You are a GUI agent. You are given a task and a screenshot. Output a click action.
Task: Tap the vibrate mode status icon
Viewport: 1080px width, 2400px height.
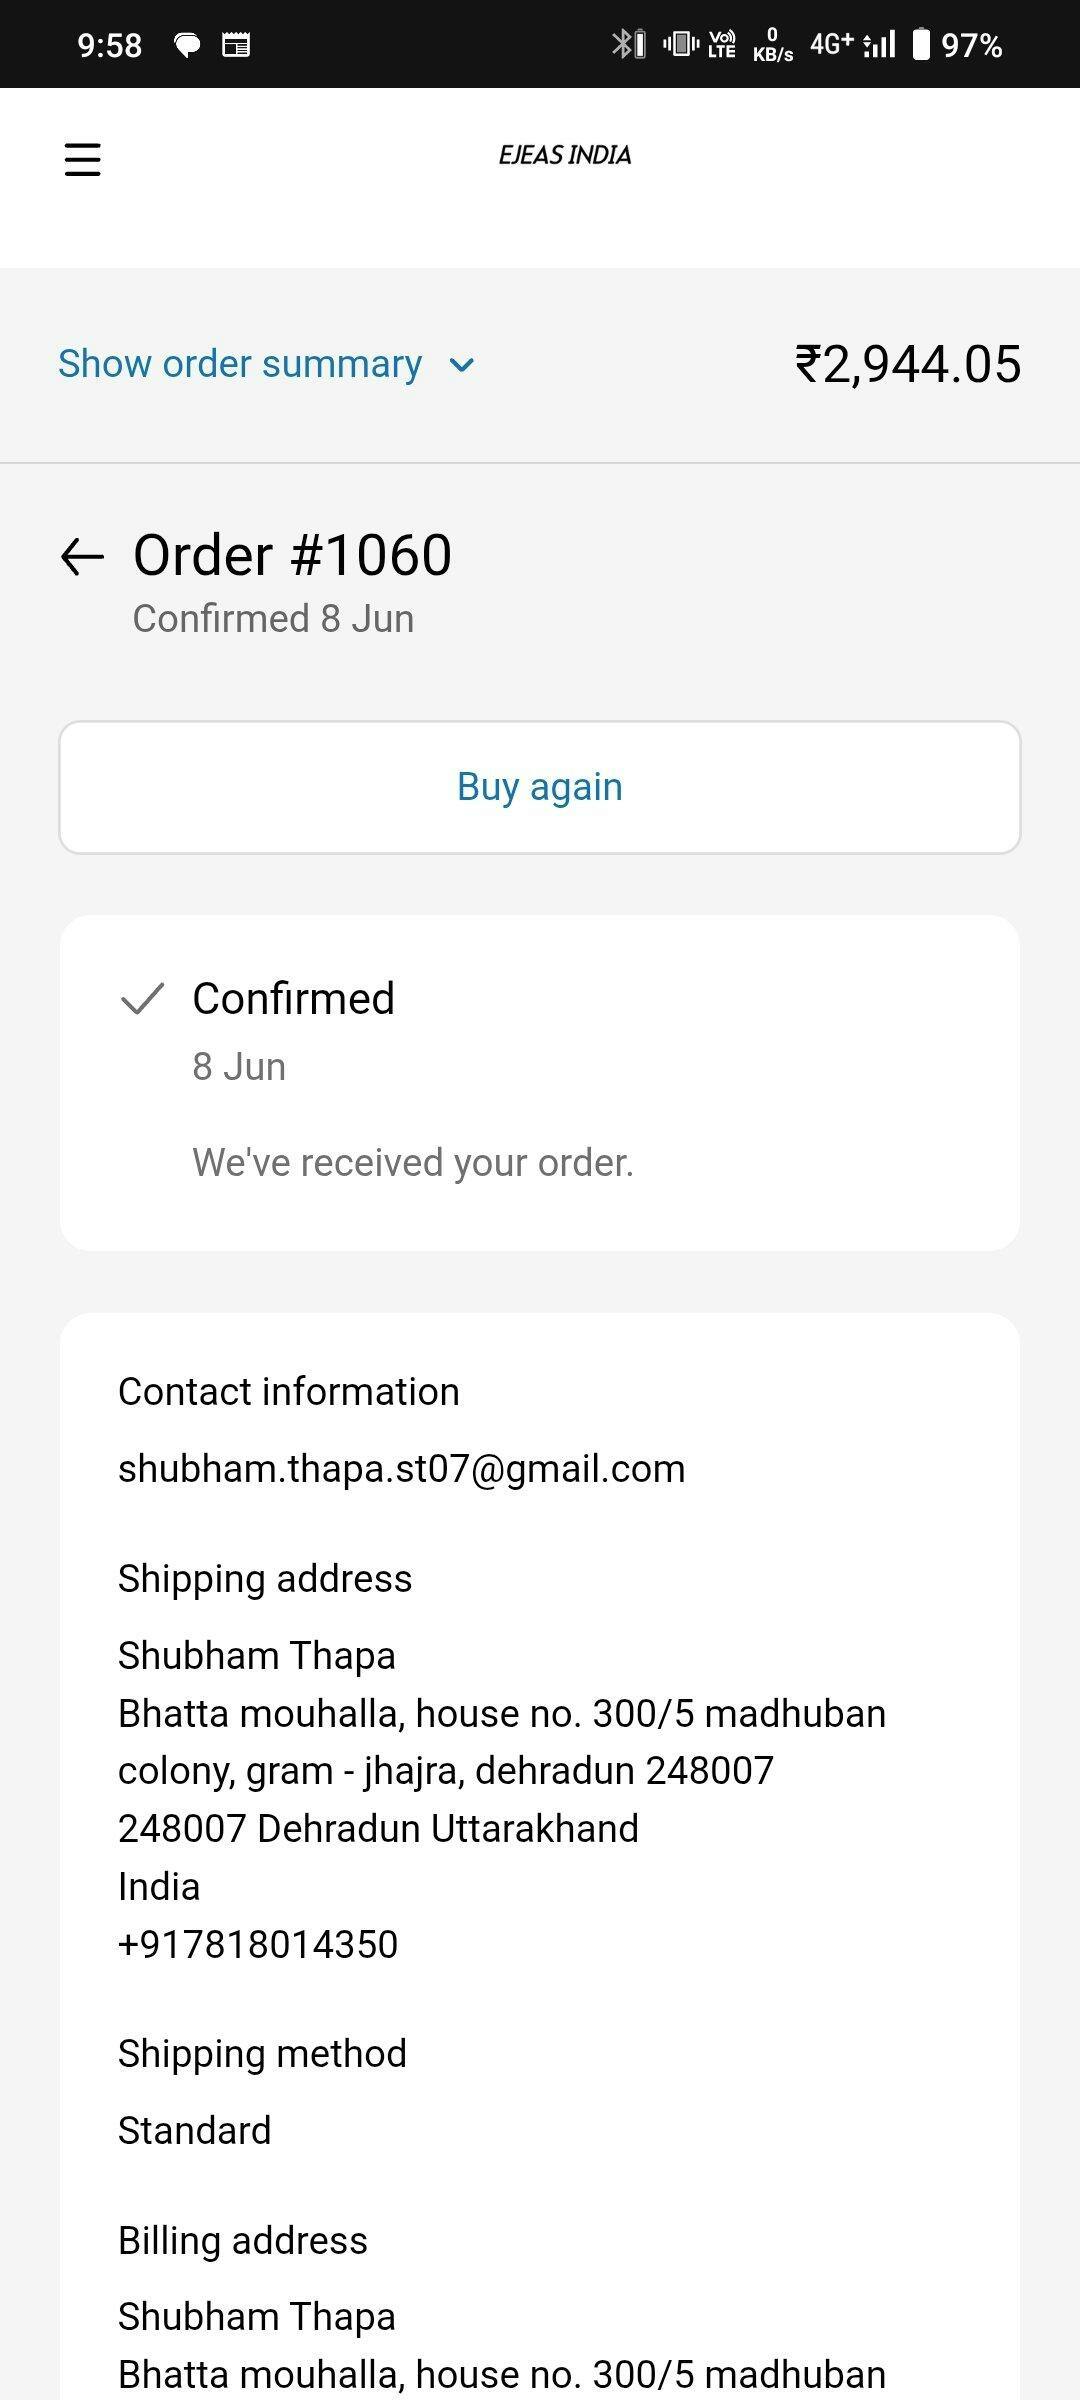tap(680, 44)
